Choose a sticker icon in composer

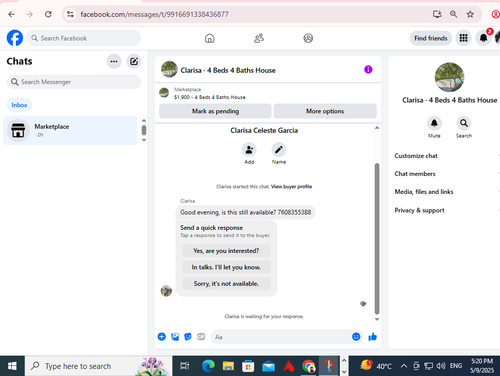[188, 337]
